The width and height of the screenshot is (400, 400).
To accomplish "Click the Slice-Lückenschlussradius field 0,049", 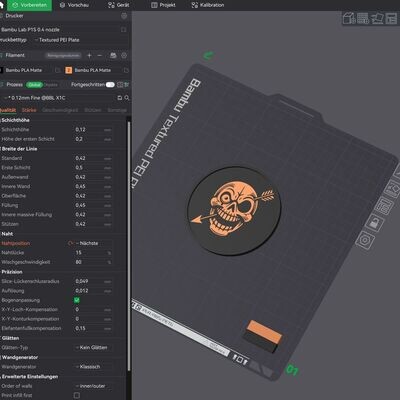I will [x=93, y=281].
